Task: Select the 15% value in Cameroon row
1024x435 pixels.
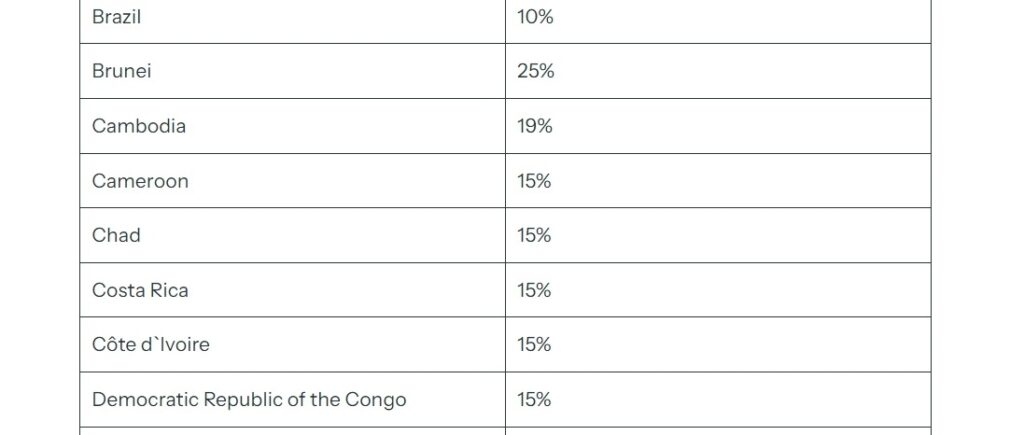Action: tap(534, 181)
